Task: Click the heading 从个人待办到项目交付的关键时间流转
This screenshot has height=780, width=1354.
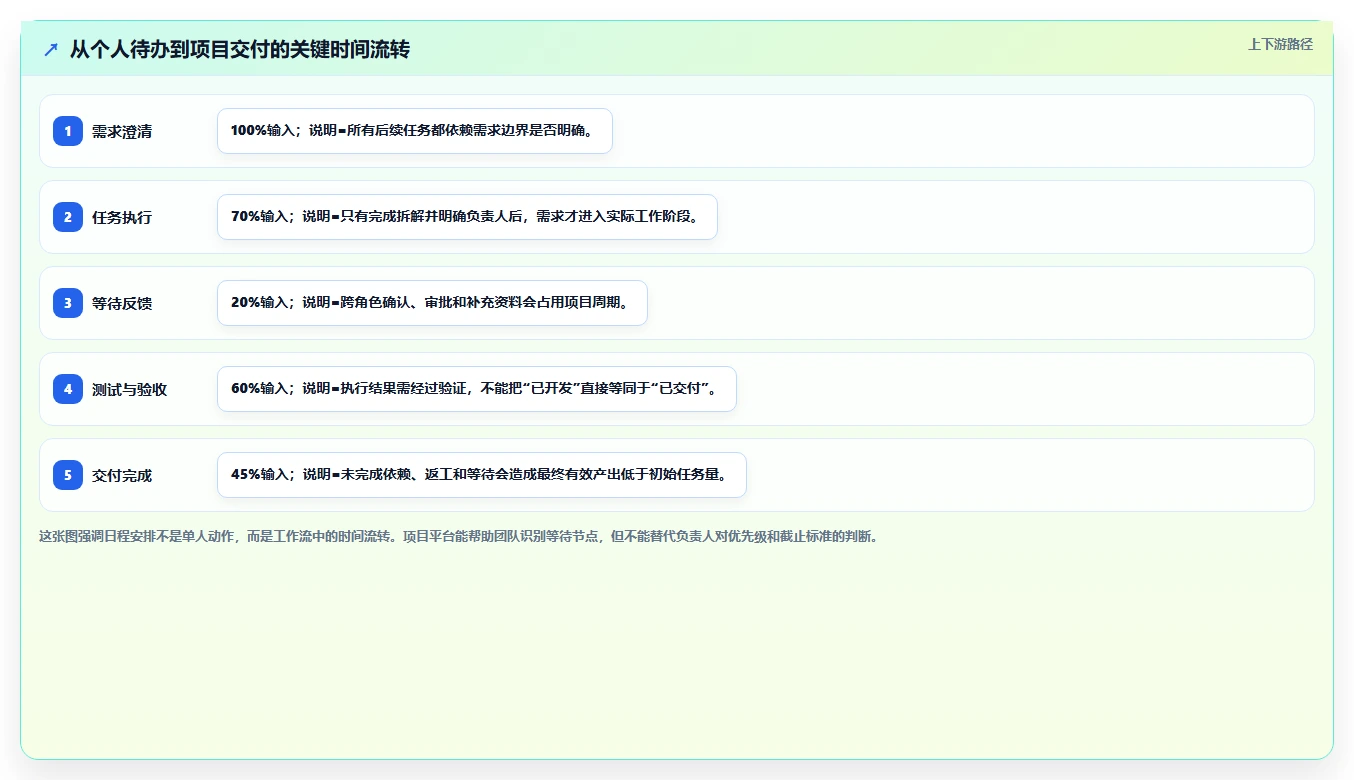Action: [x=240, y=50]
